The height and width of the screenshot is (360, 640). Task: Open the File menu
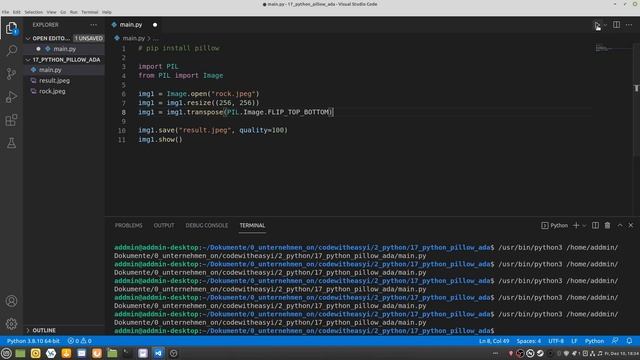tap(5, 12)
